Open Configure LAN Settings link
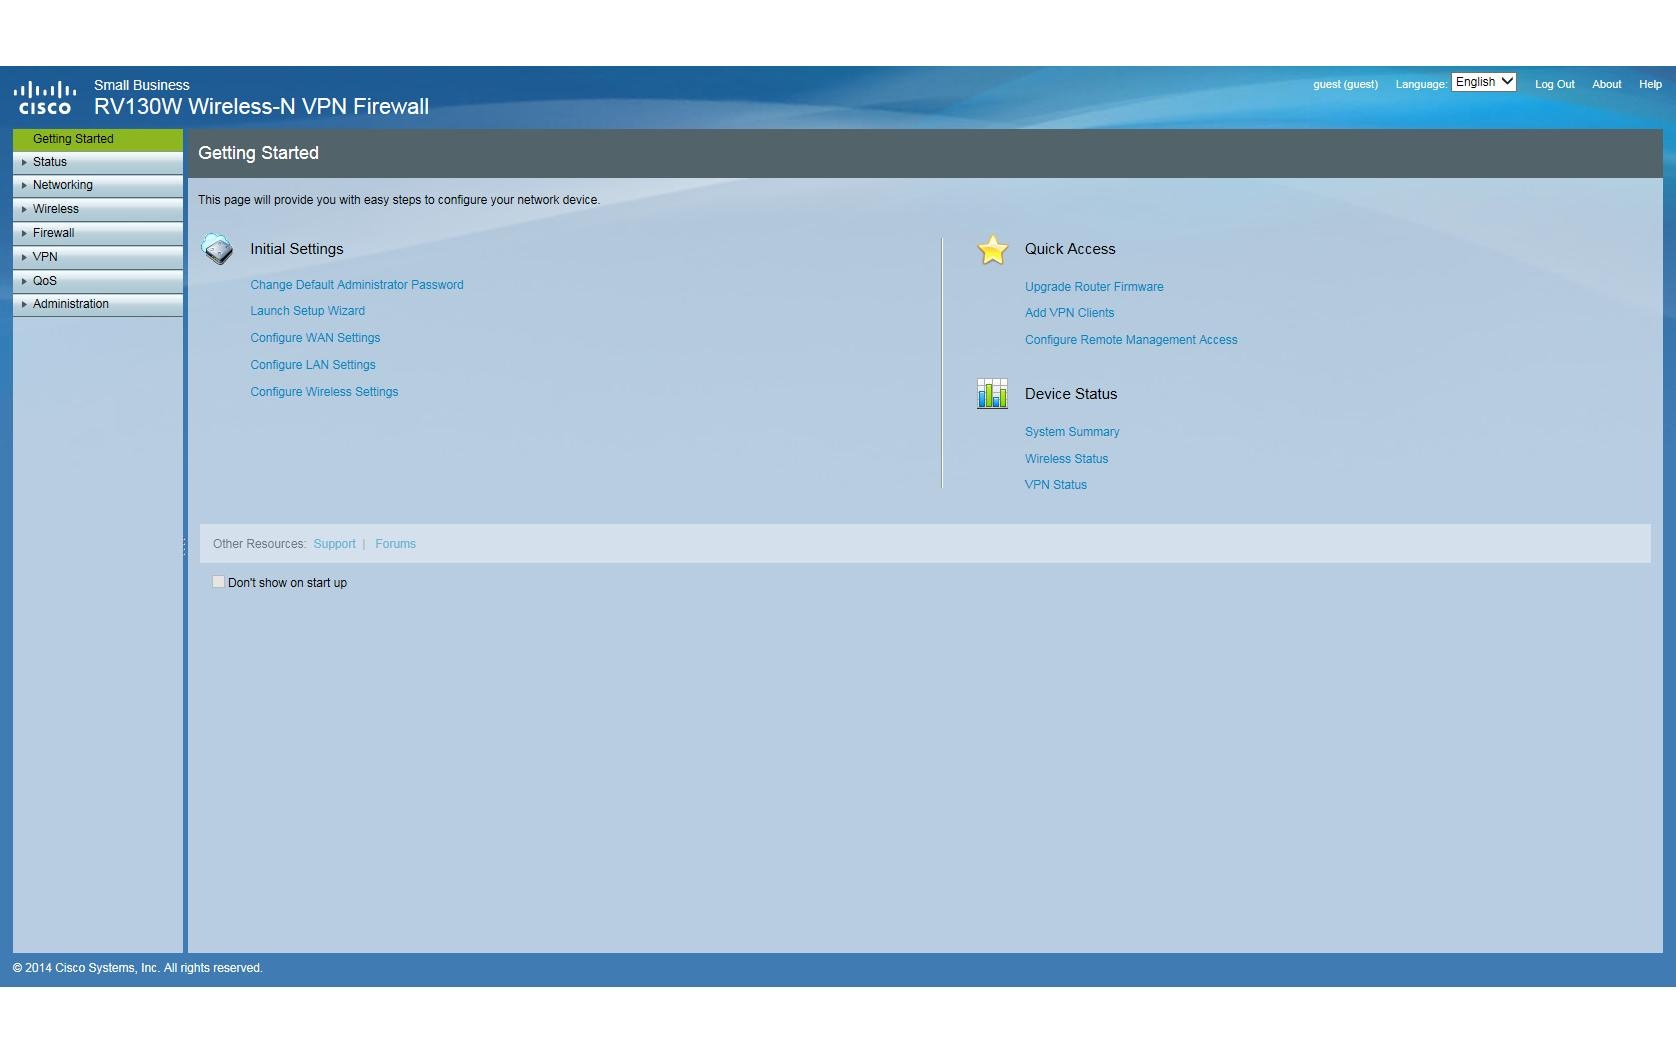 point(313,365)
